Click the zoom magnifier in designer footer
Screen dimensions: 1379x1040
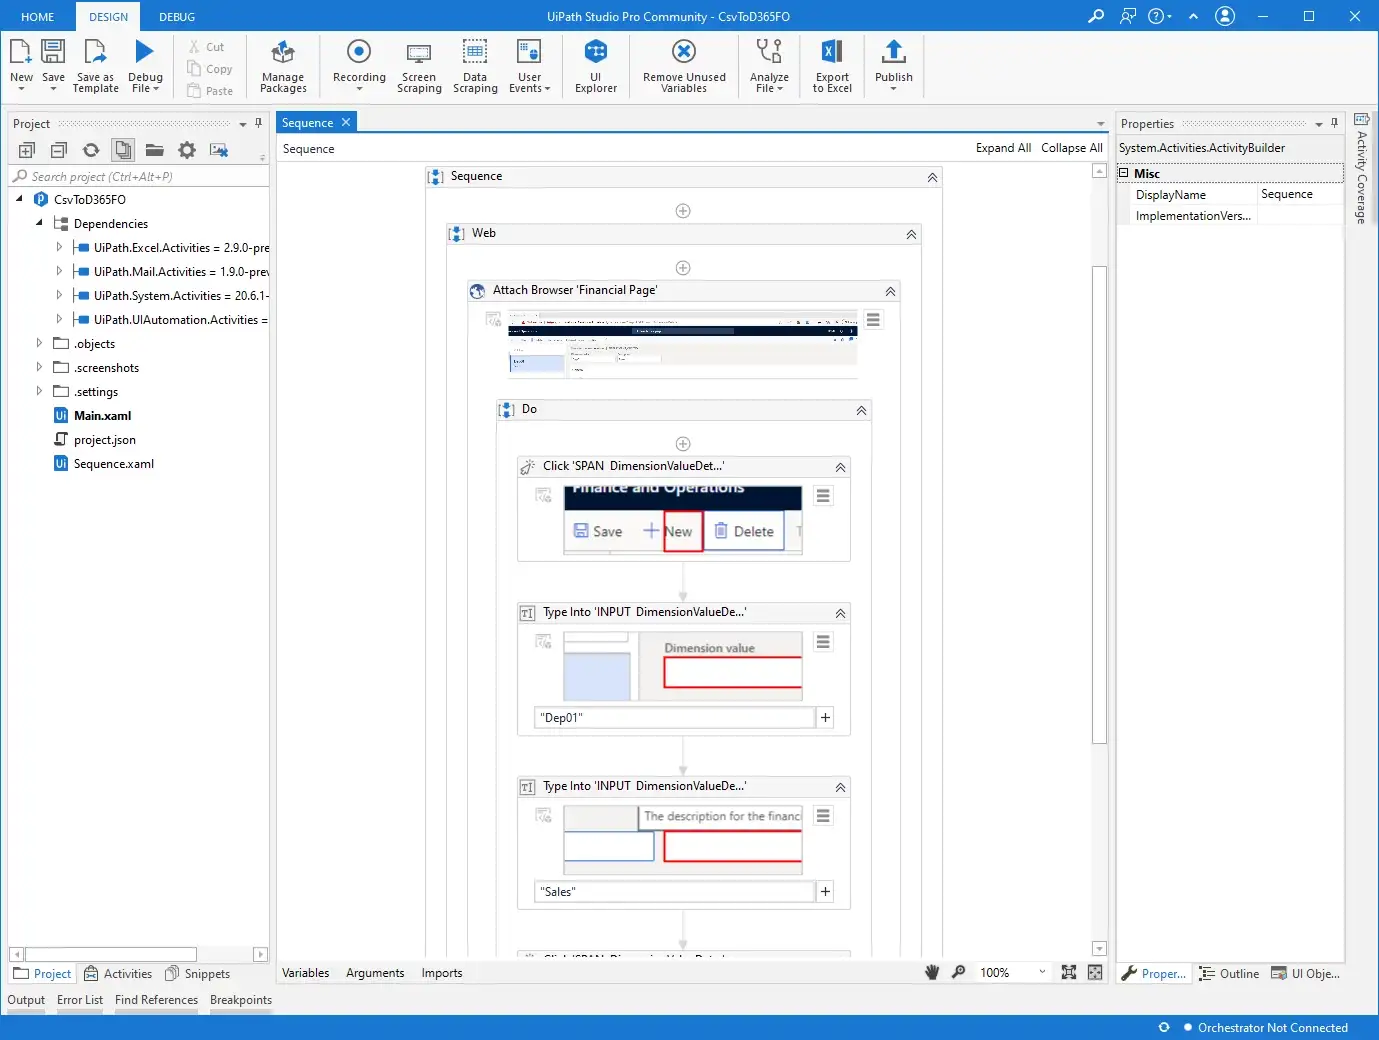tap(958, 972)
